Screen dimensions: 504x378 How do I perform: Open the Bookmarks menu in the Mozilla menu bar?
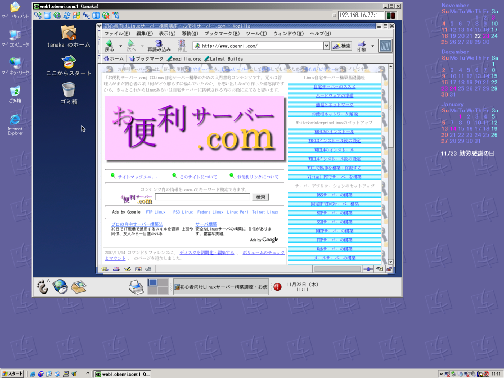tap(222, 33)
